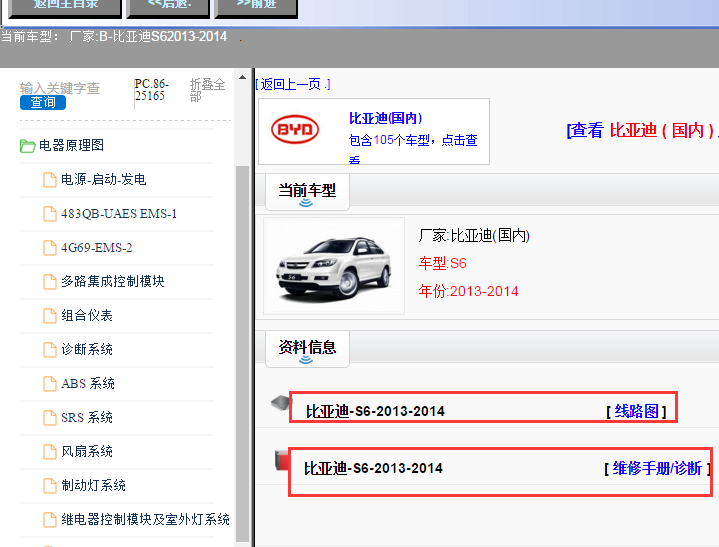Open the 制动灯系统 entry
This screenshot has width=719, height=547.
tap(93, 485)
